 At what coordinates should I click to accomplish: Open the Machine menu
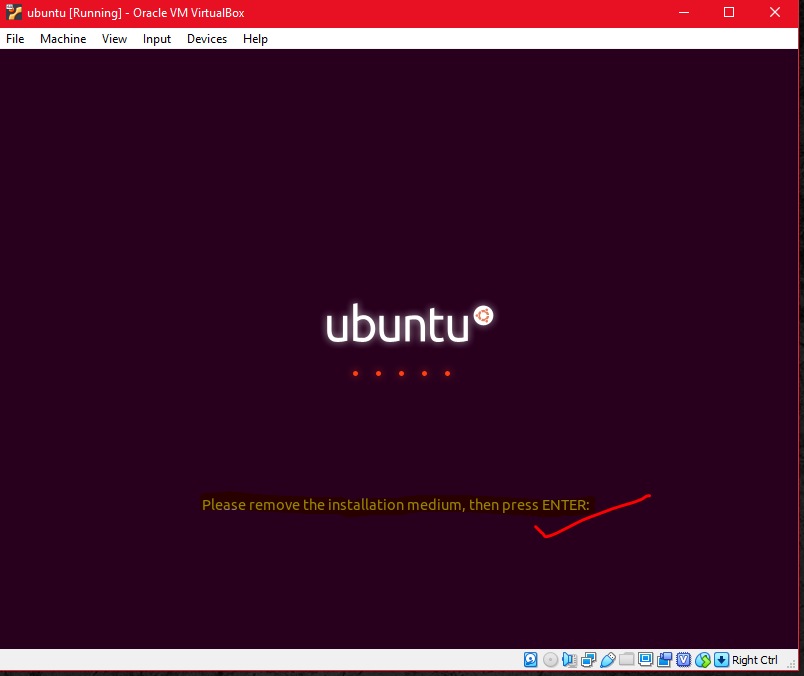click(62, 39)
